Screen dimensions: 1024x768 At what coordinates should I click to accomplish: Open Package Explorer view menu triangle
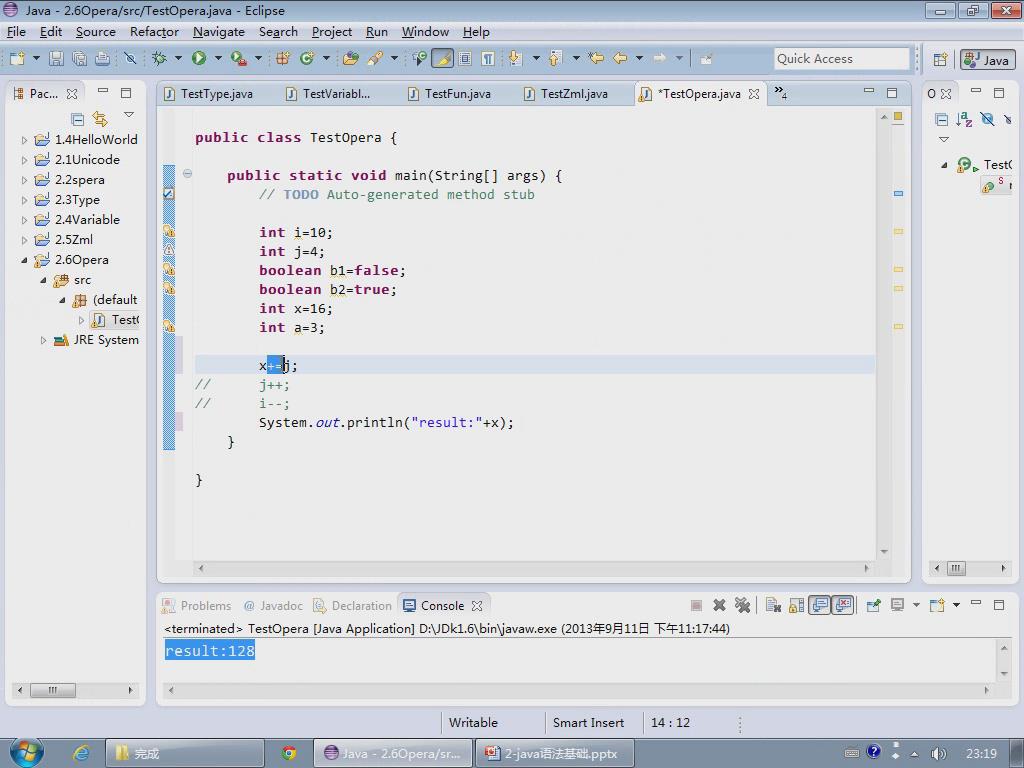pos(129,115)
